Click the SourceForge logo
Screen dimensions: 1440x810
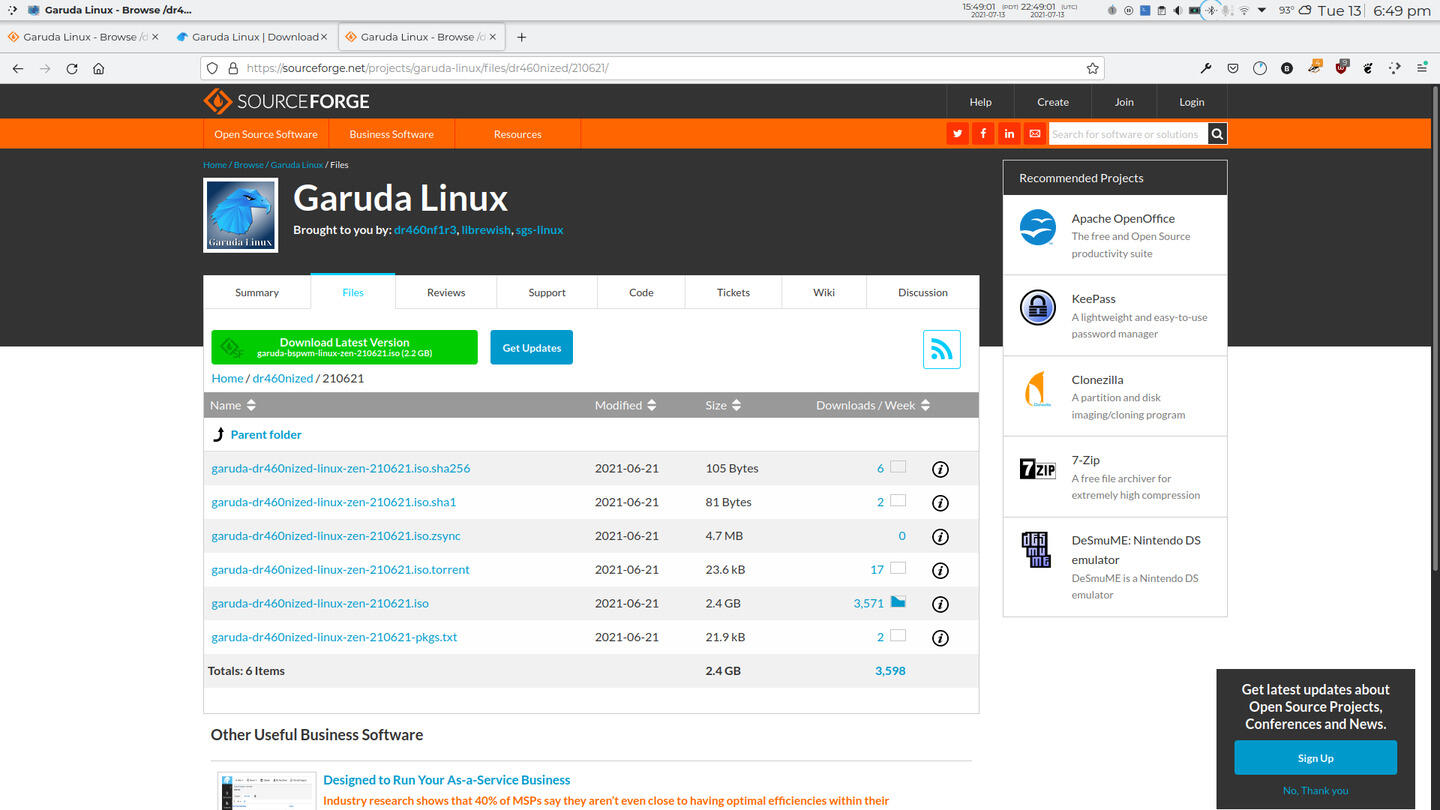pos(286,101)
